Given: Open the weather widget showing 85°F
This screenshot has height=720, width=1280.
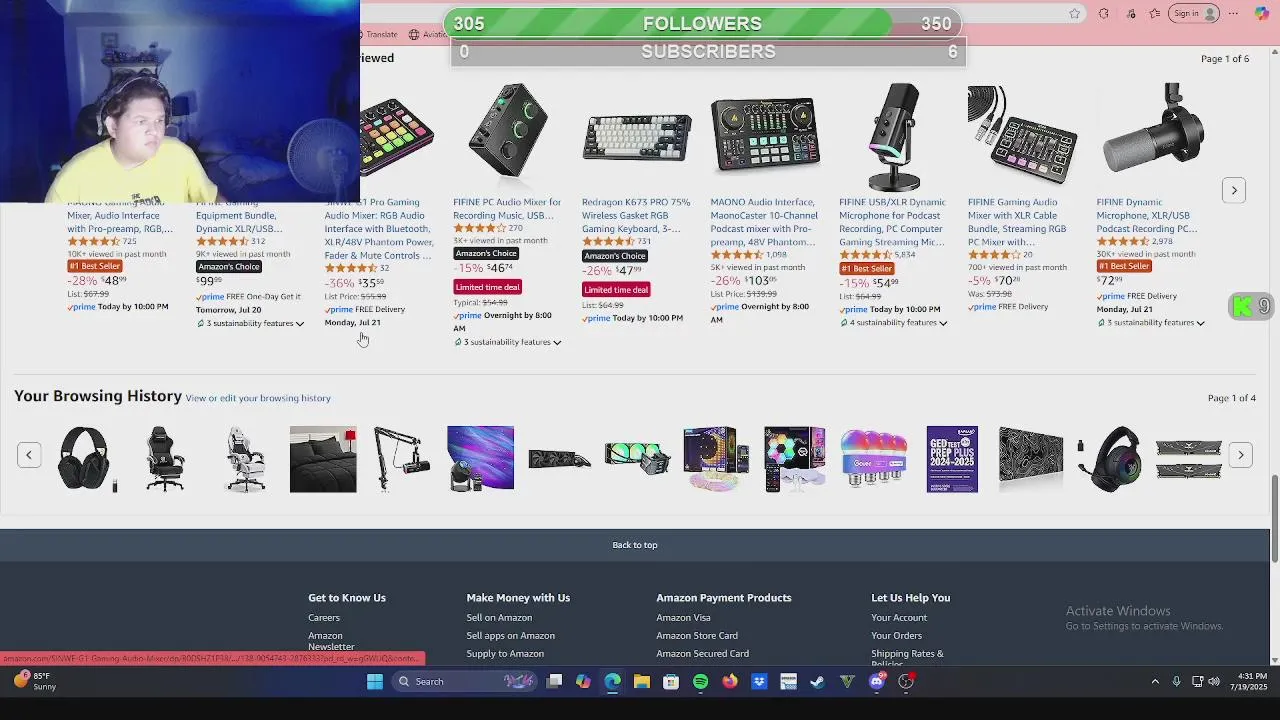Looking at the screenshot, I should pos(35,682).
